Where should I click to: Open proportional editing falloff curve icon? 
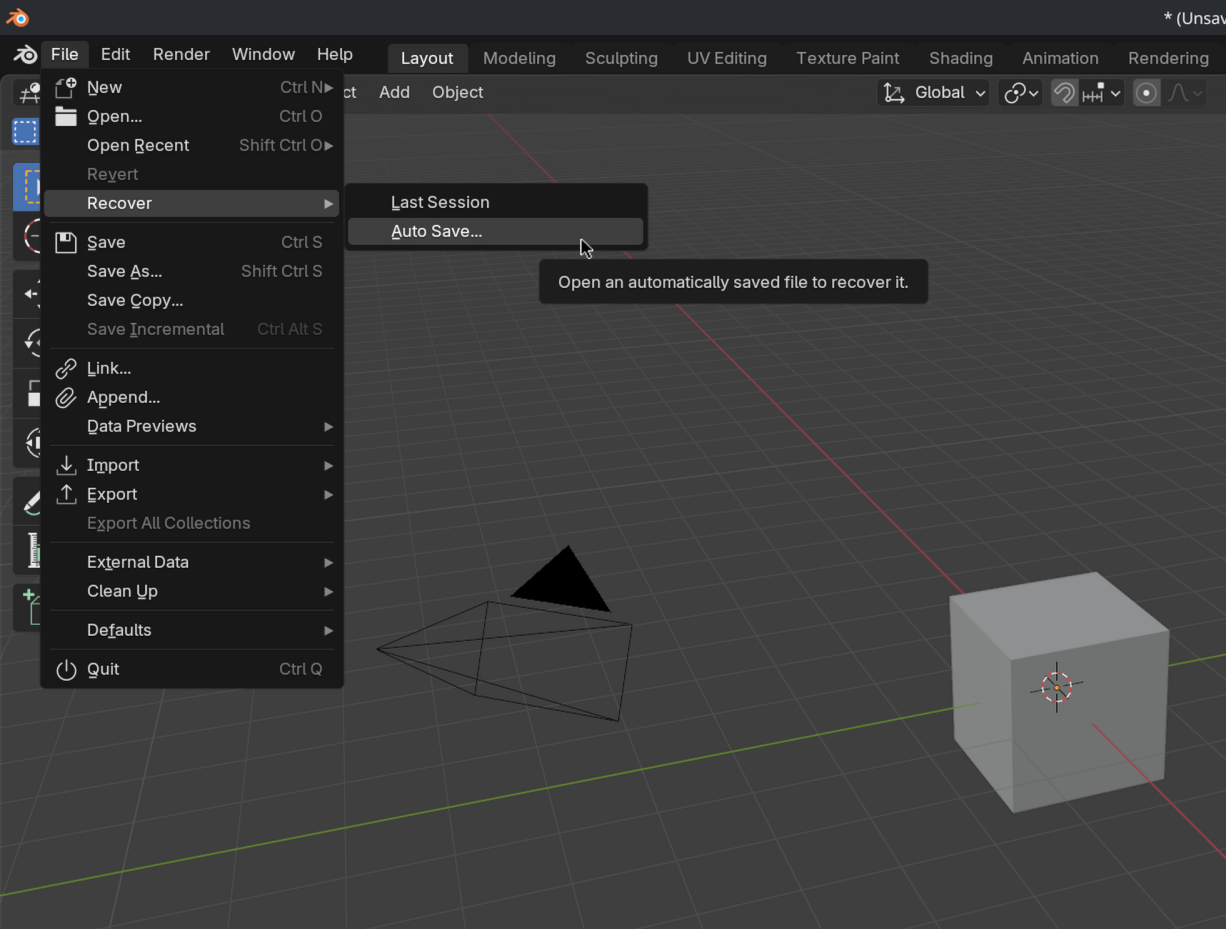click(1186, 93)
